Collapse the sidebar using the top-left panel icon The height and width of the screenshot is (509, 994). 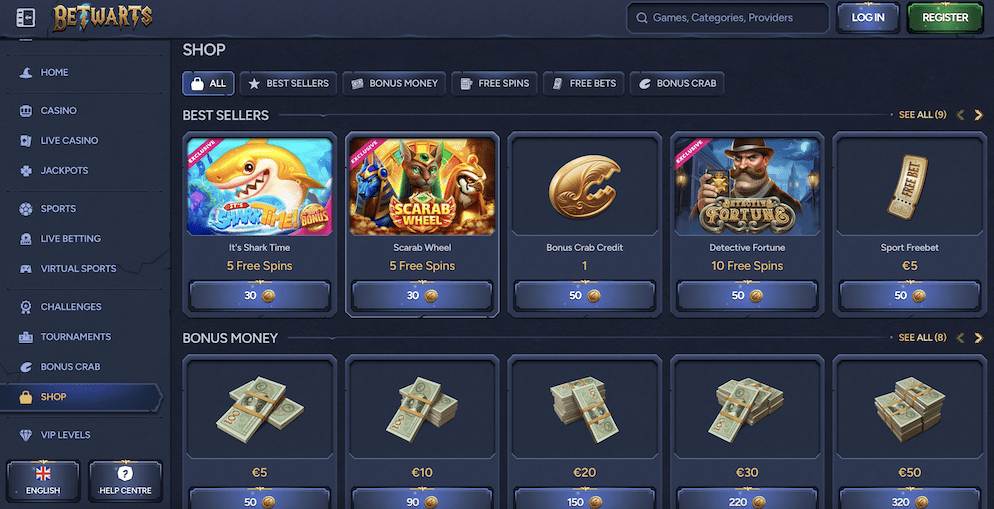(25, 18)
